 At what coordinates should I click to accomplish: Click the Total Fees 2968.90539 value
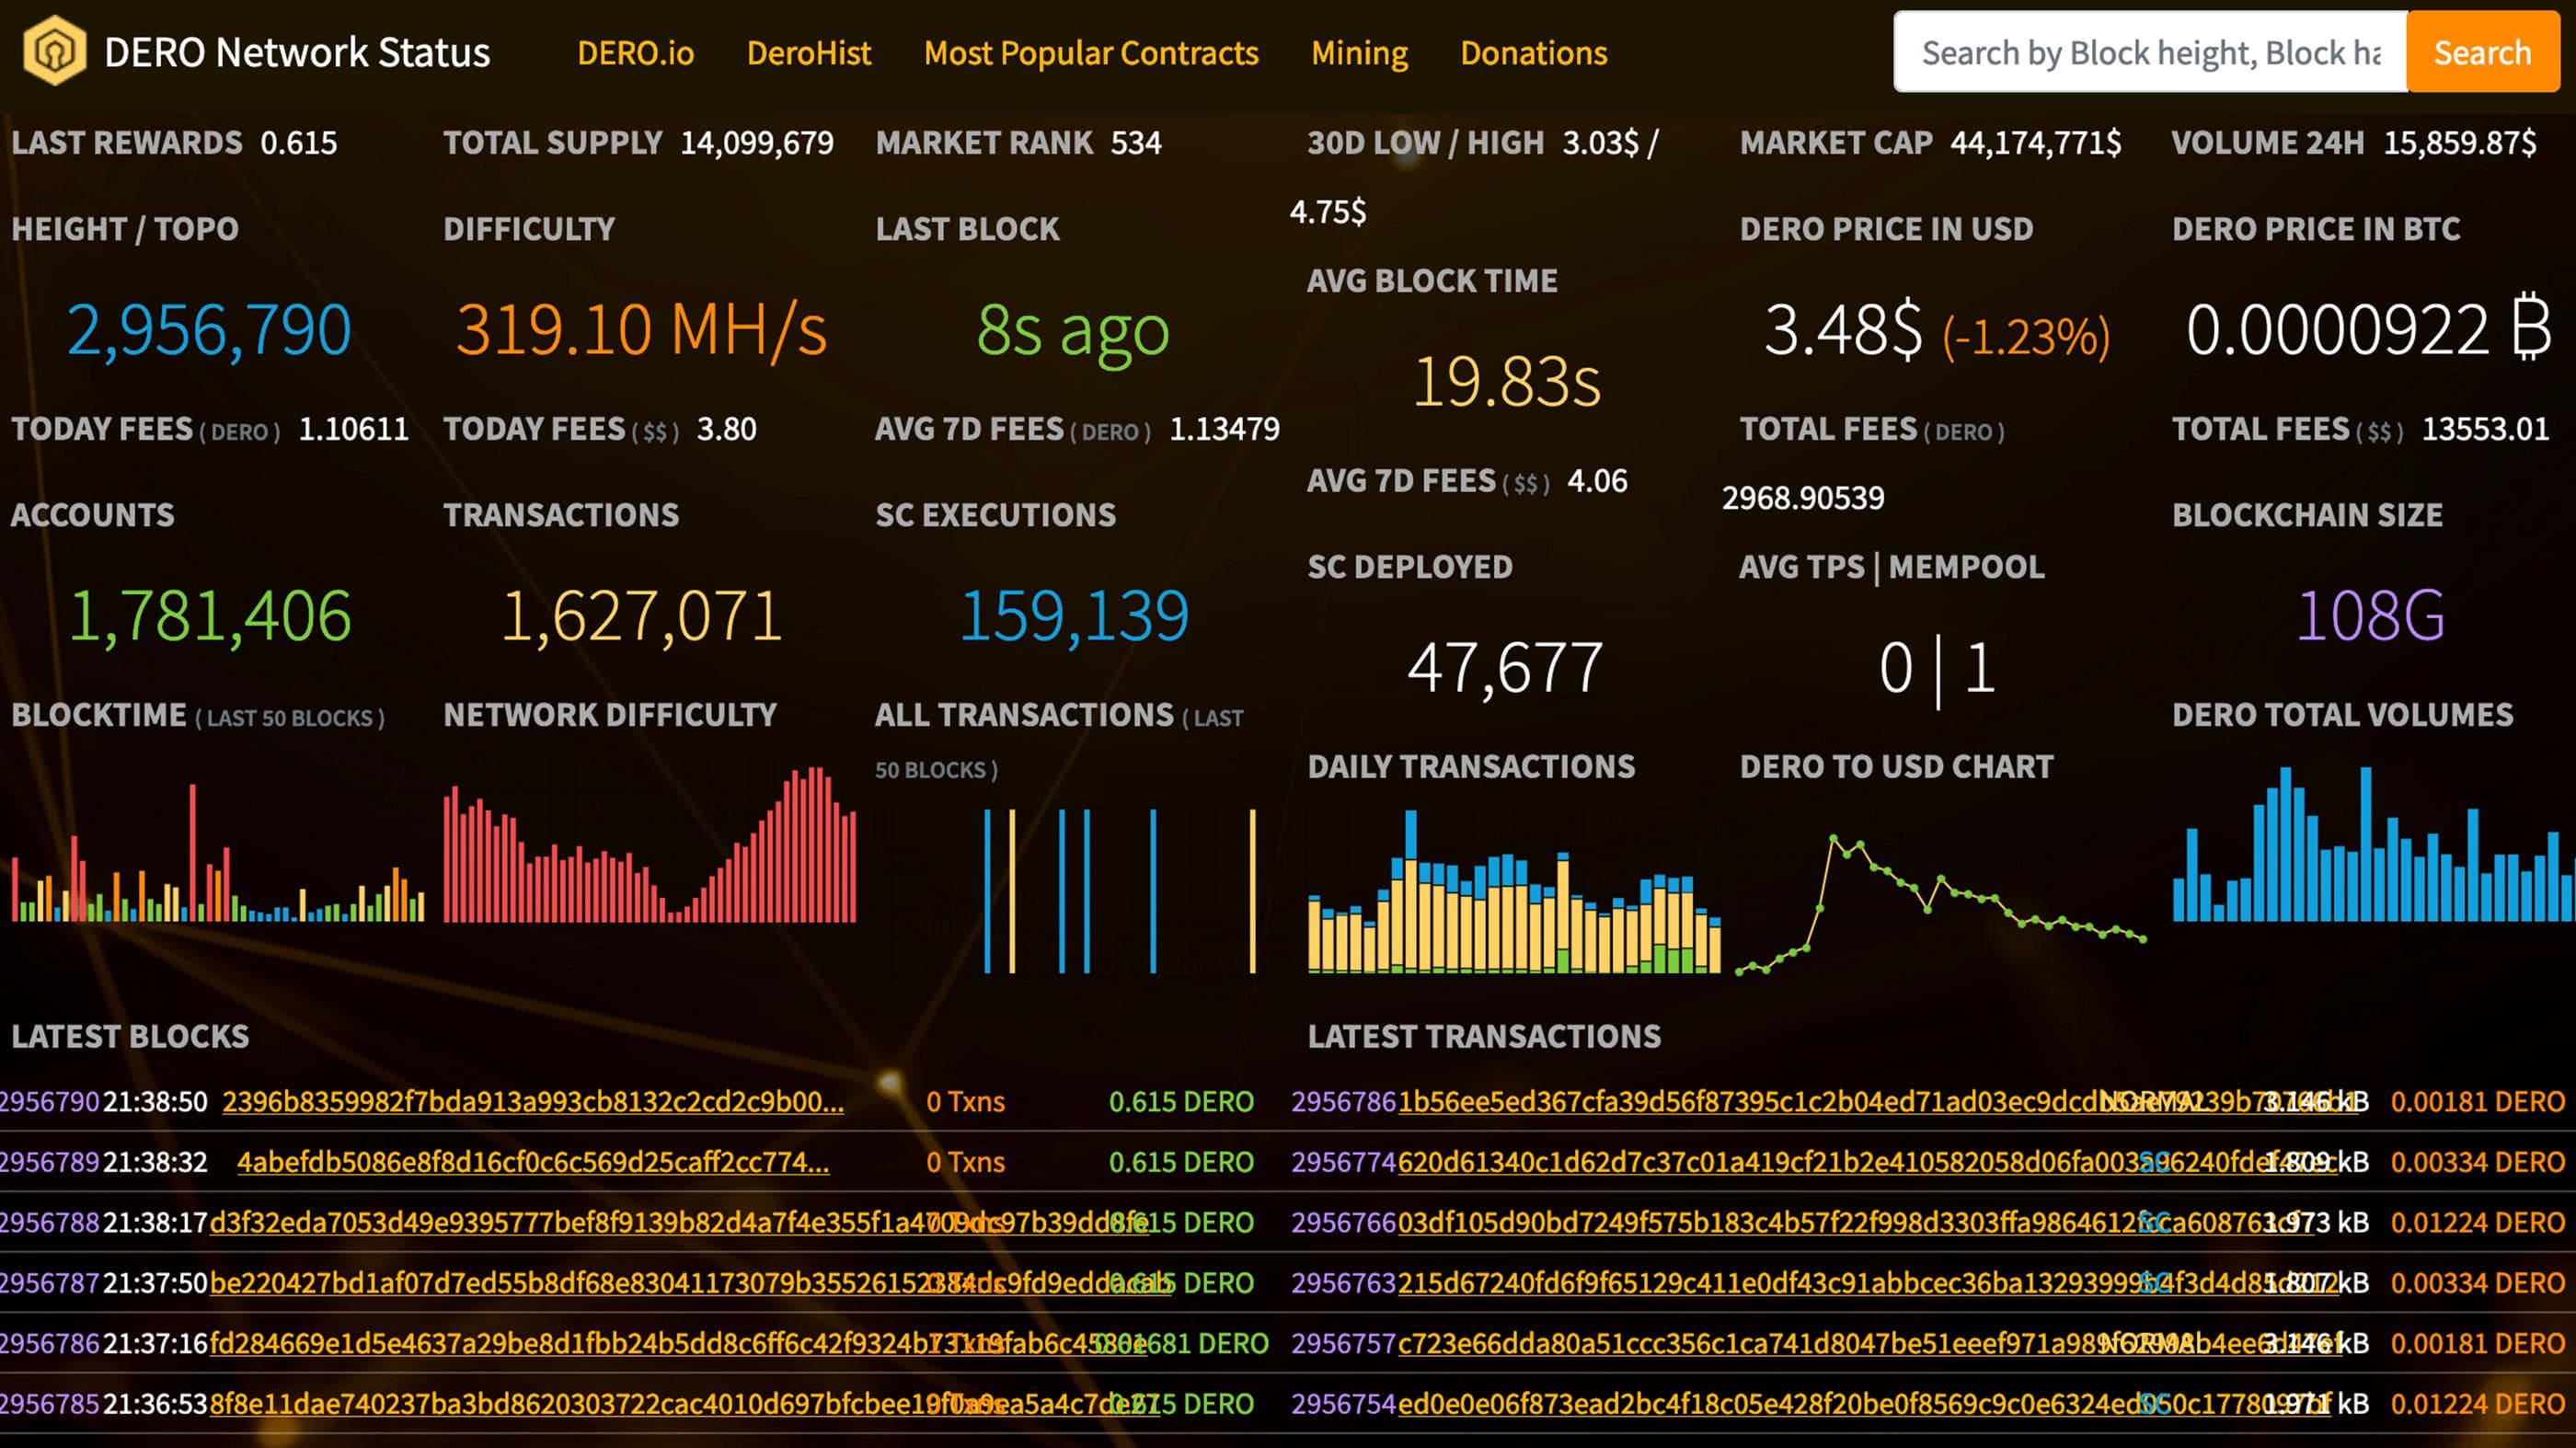tap(1803, 498)
